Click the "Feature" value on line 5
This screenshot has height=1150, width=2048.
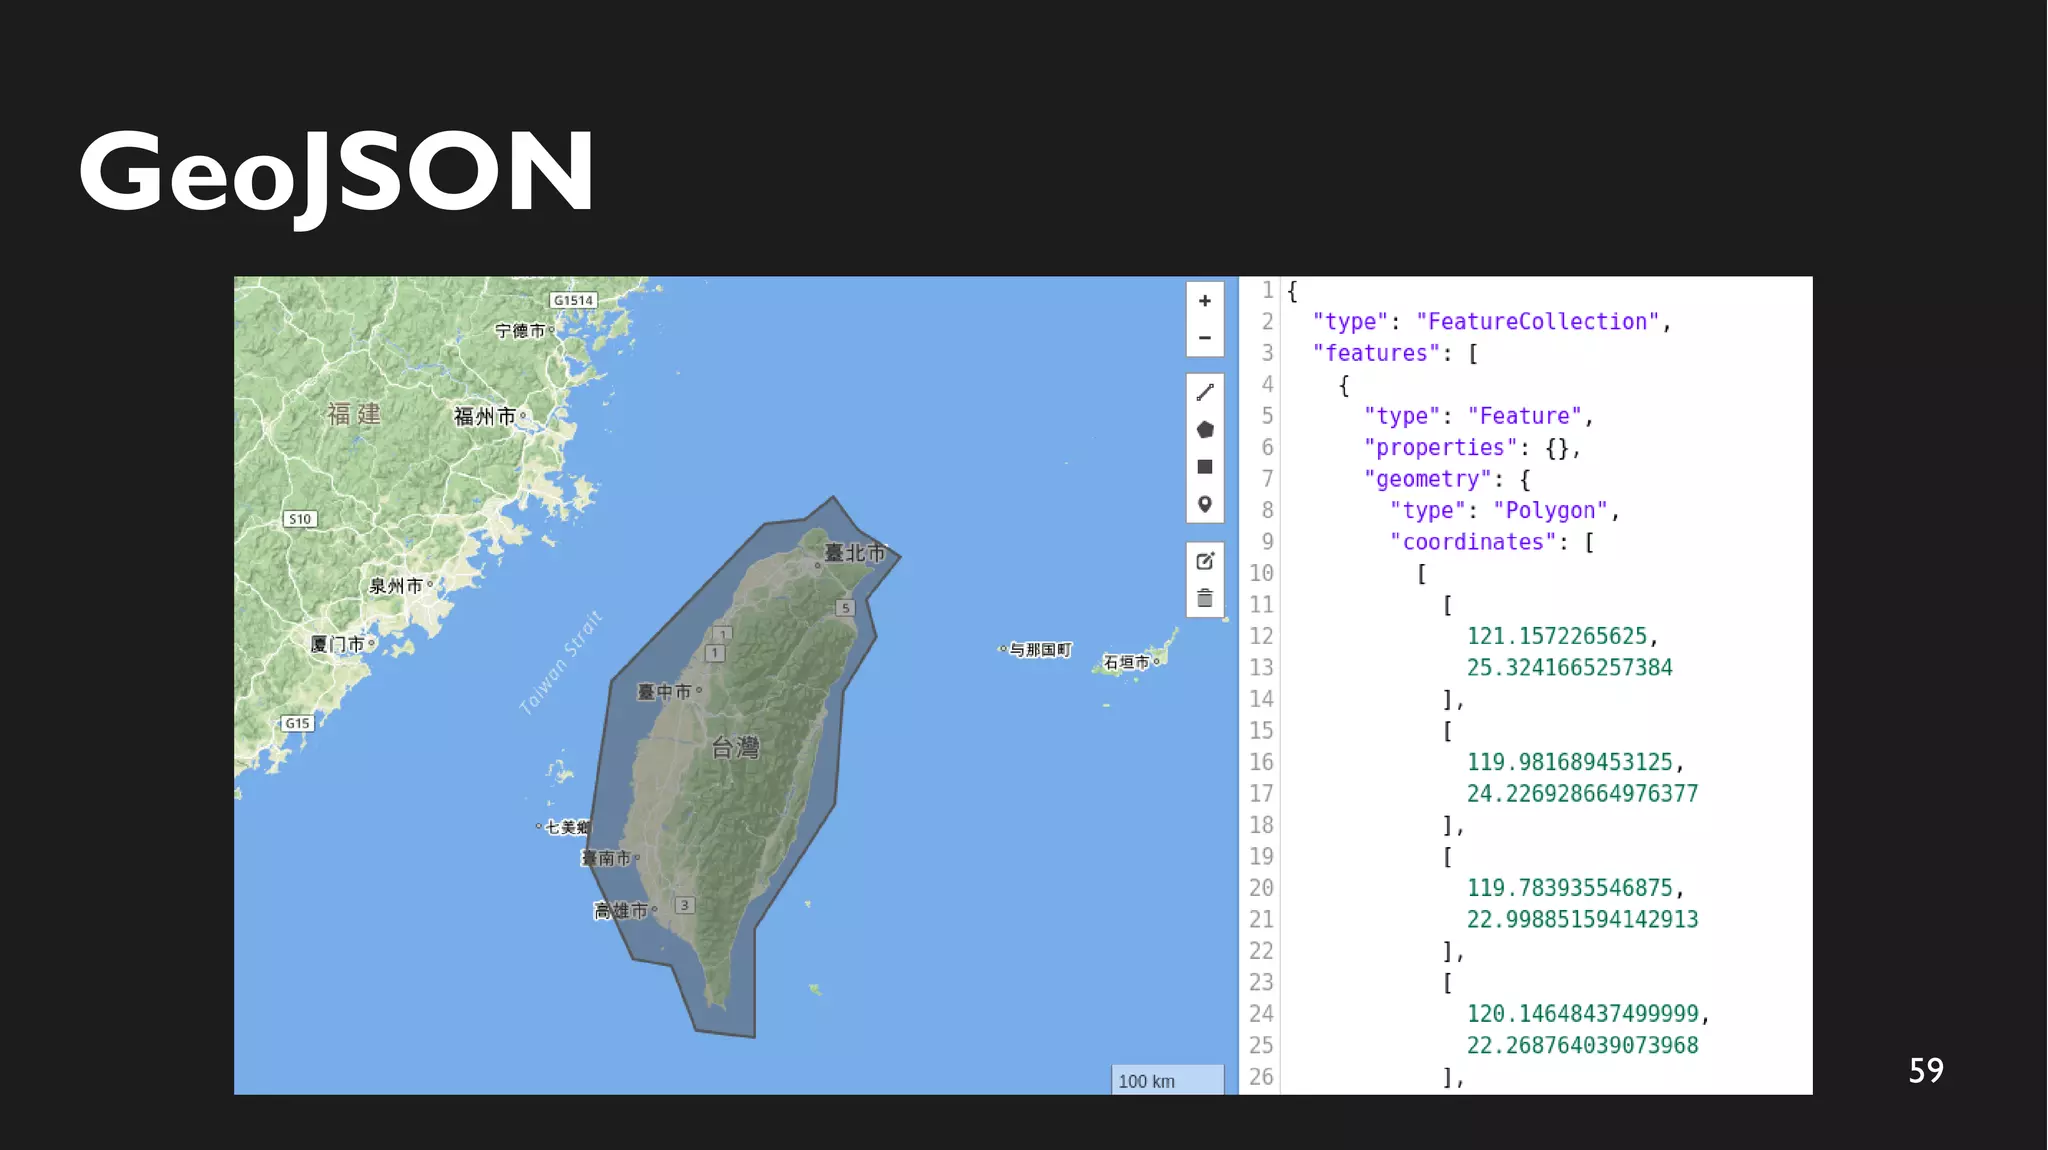point(1524,416)
